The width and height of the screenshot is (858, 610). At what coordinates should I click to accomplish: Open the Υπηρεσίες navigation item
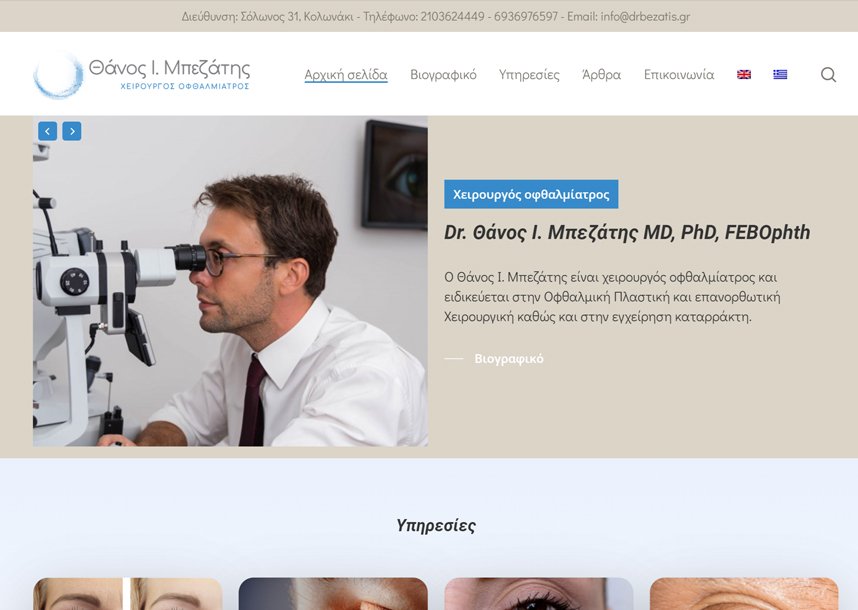tap(529, 74)
